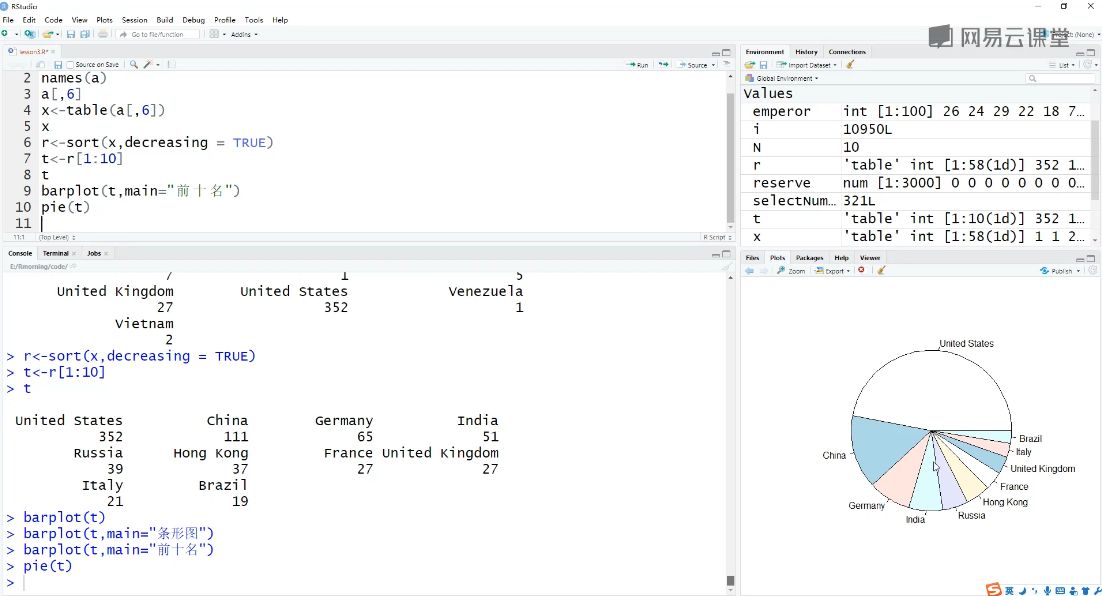Go to previous plot with back arrow
1102x596 pixels.
[x=749, y=271]
